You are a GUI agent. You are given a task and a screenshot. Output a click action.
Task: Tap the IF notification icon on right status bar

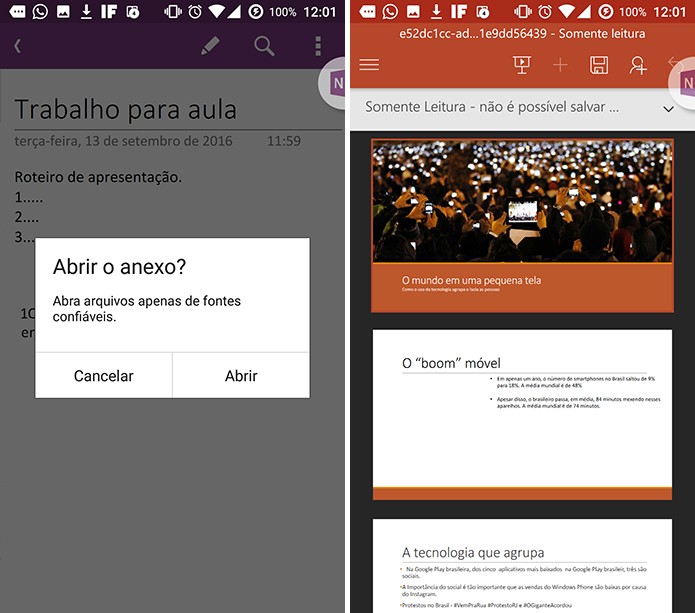tap(459, 12)
